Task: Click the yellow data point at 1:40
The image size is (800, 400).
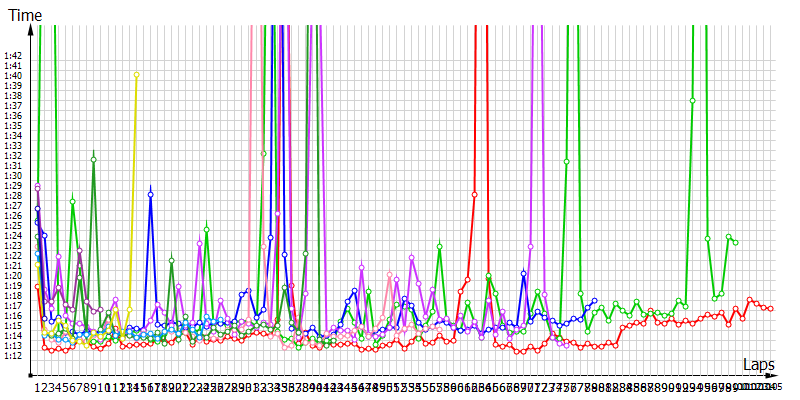Action: point(136,75)
